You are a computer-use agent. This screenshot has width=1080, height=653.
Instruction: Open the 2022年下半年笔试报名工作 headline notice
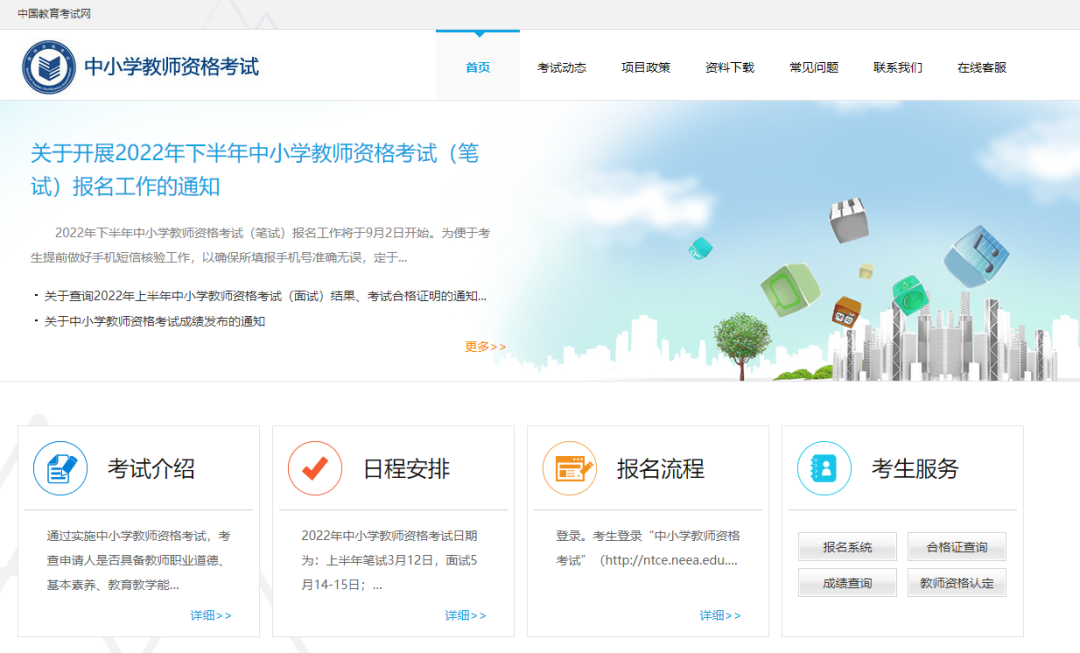coord(255,169)
